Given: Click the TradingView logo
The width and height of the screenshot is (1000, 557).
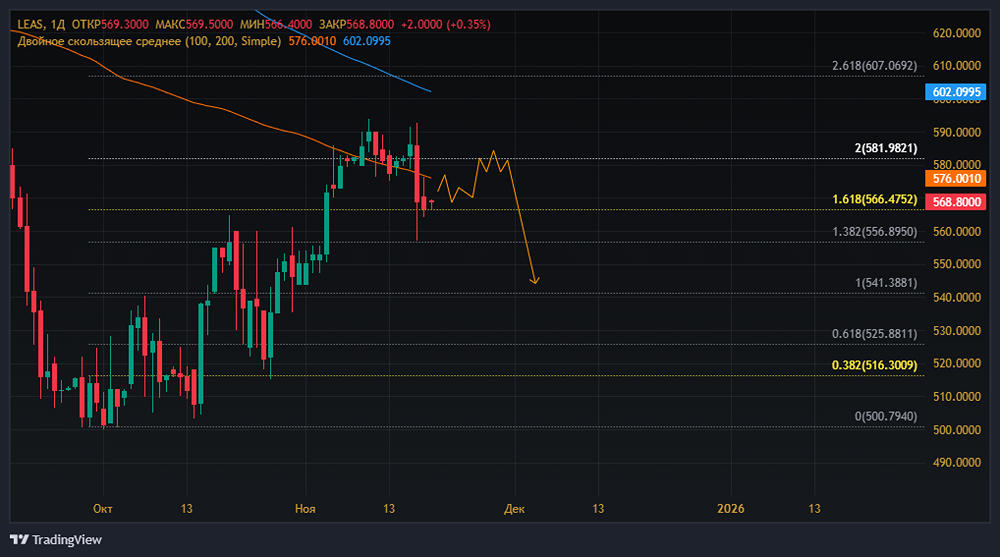Looking at the screenshot, I should 56,540.
